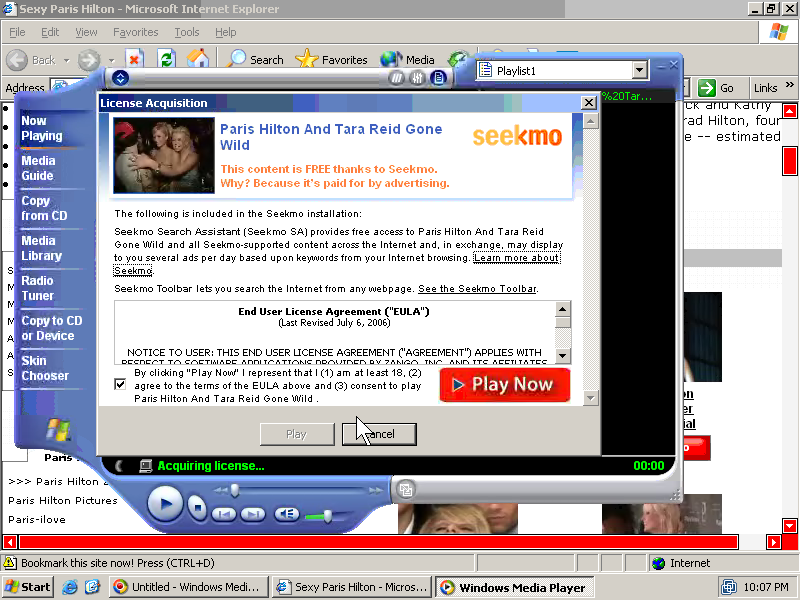The image size is (800, 600).
Task: Open the Search pane in Internet Explorer
Action: pos(255,60)
